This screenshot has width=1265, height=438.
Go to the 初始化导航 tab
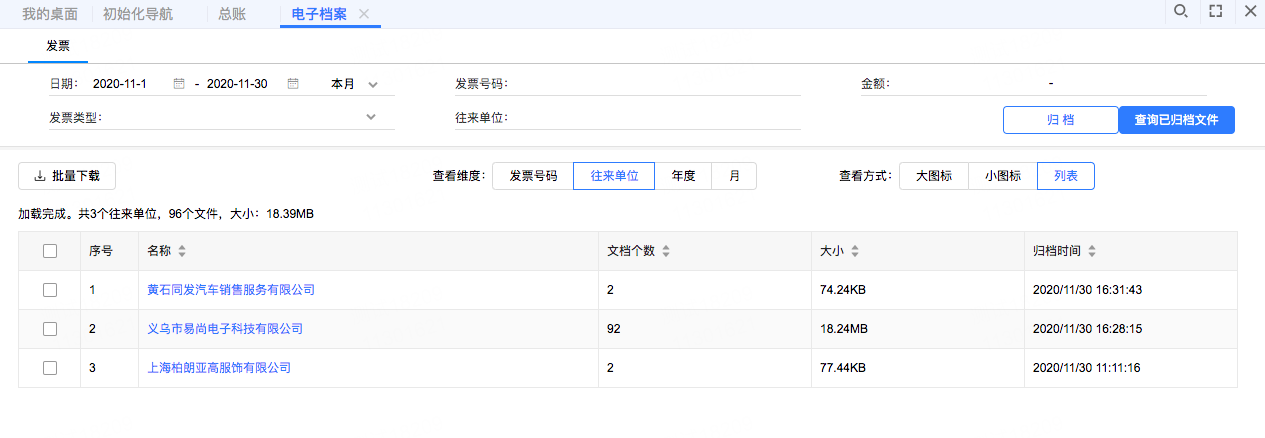click(138, 14)
